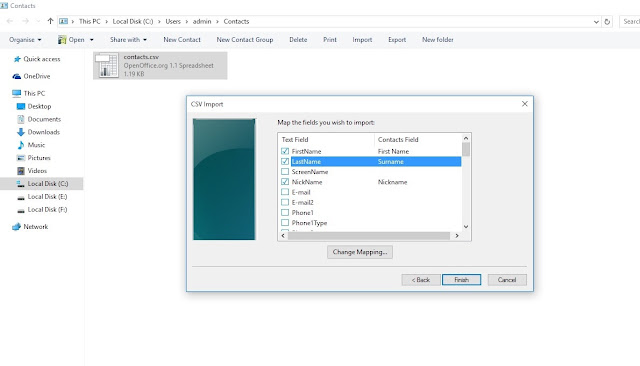This screenshot has height=366, width=640.
Task: Click the OneDrive cloud icon
Action: (x=17, y=76)
